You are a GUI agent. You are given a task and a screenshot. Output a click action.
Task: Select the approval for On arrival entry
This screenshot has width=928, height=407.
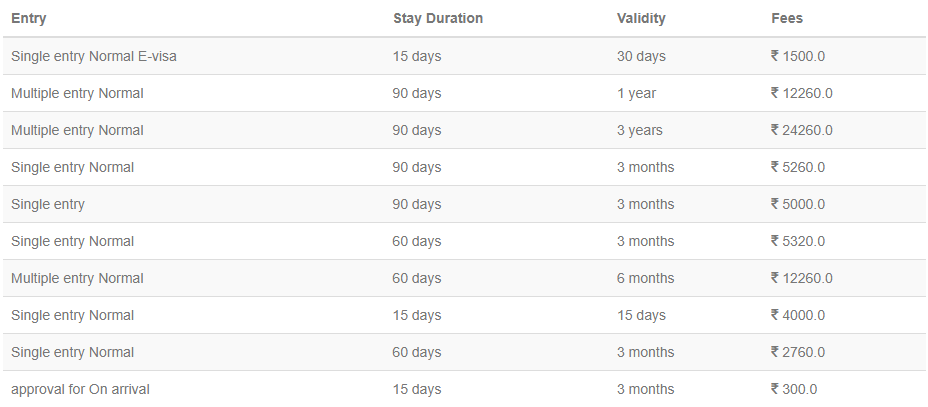pyautogui.click(x=80, y=389)
